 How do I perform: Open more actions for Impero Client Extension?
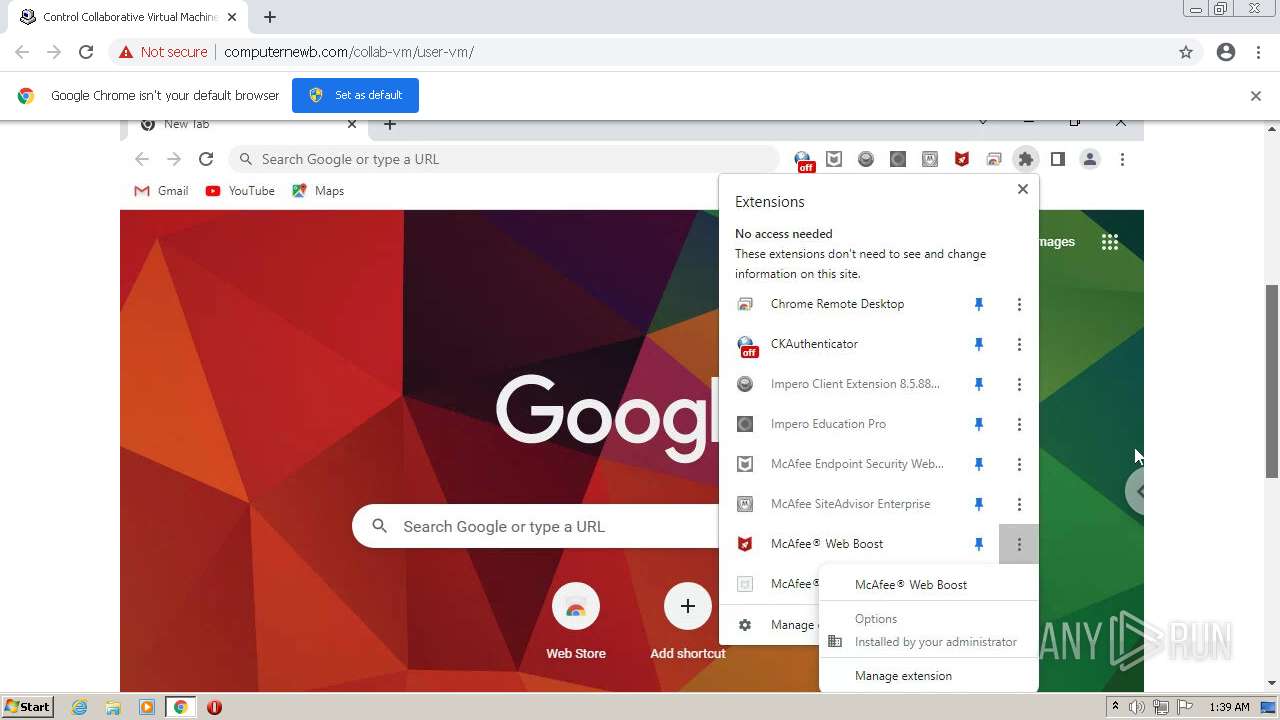click(x=1019, y=384)
